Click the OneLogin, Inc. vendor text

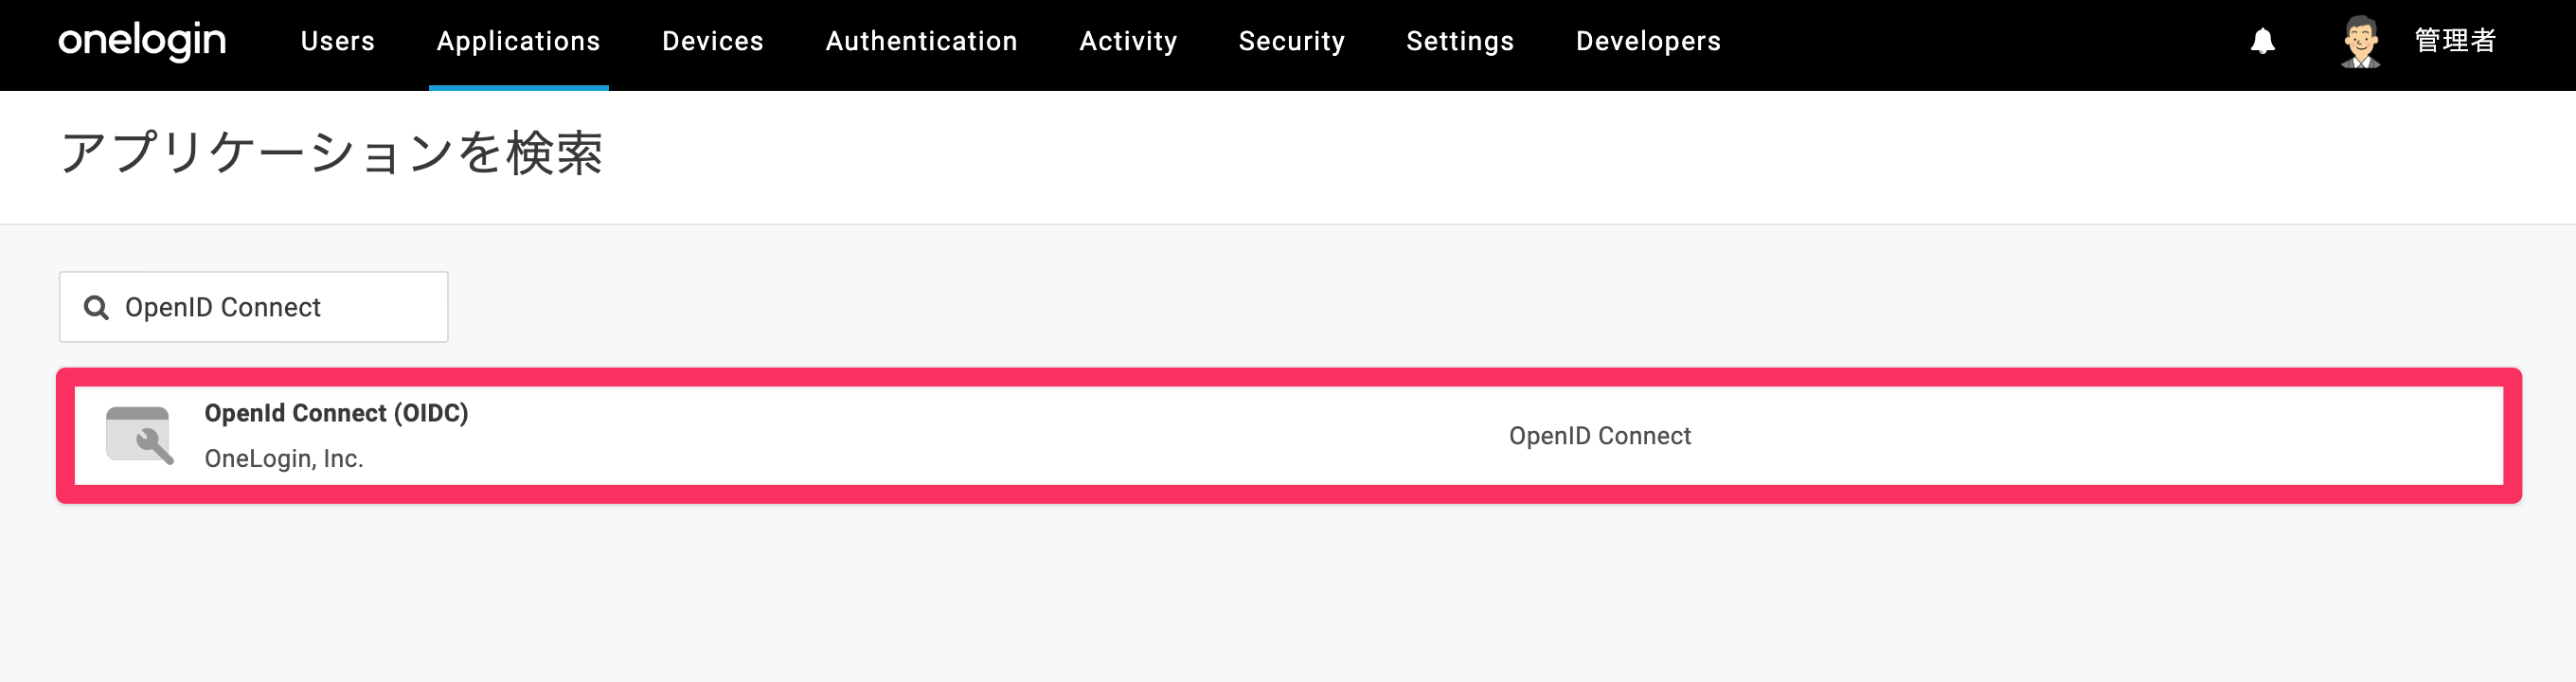point(284,458)
